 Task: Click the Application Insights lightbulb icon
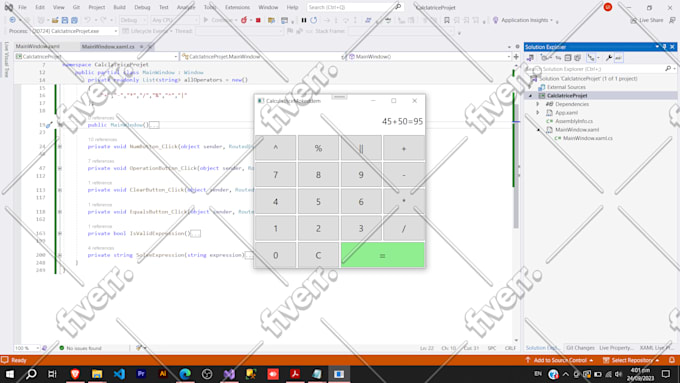click(495, 20)
